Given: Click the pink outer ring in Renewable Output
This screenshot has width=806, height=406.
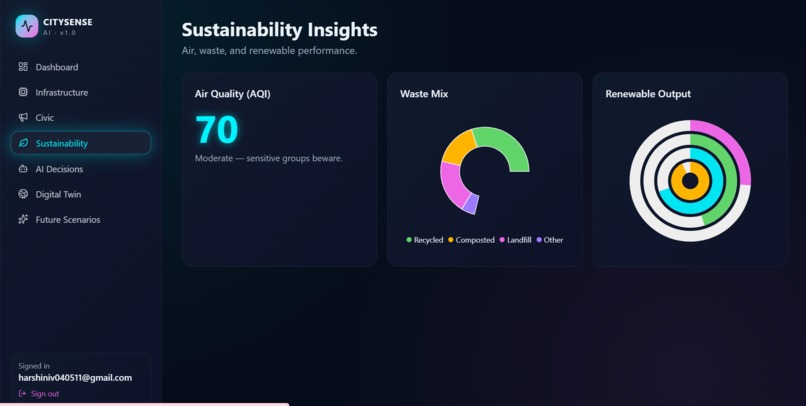Looking at the screenshot, I should tap(730, 143).
